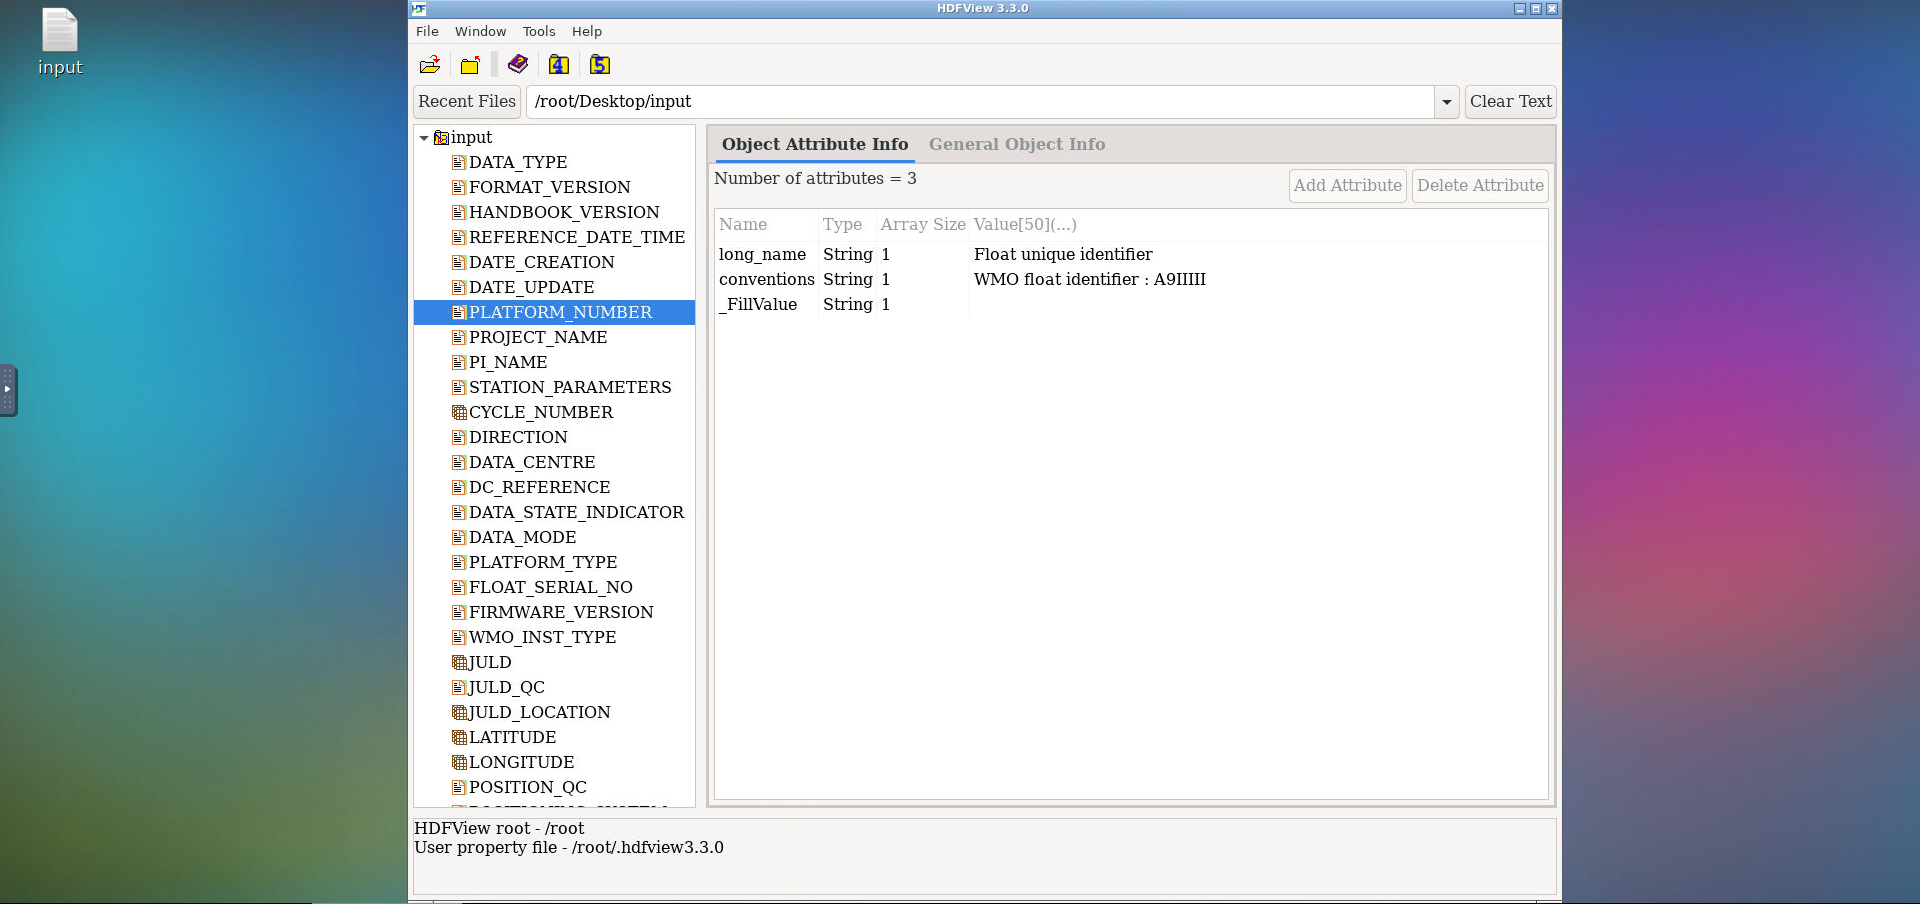Select DC_REFERENCE in the tree
Viewport: 1920px width, 904px height.
click(x=539, y=487)
